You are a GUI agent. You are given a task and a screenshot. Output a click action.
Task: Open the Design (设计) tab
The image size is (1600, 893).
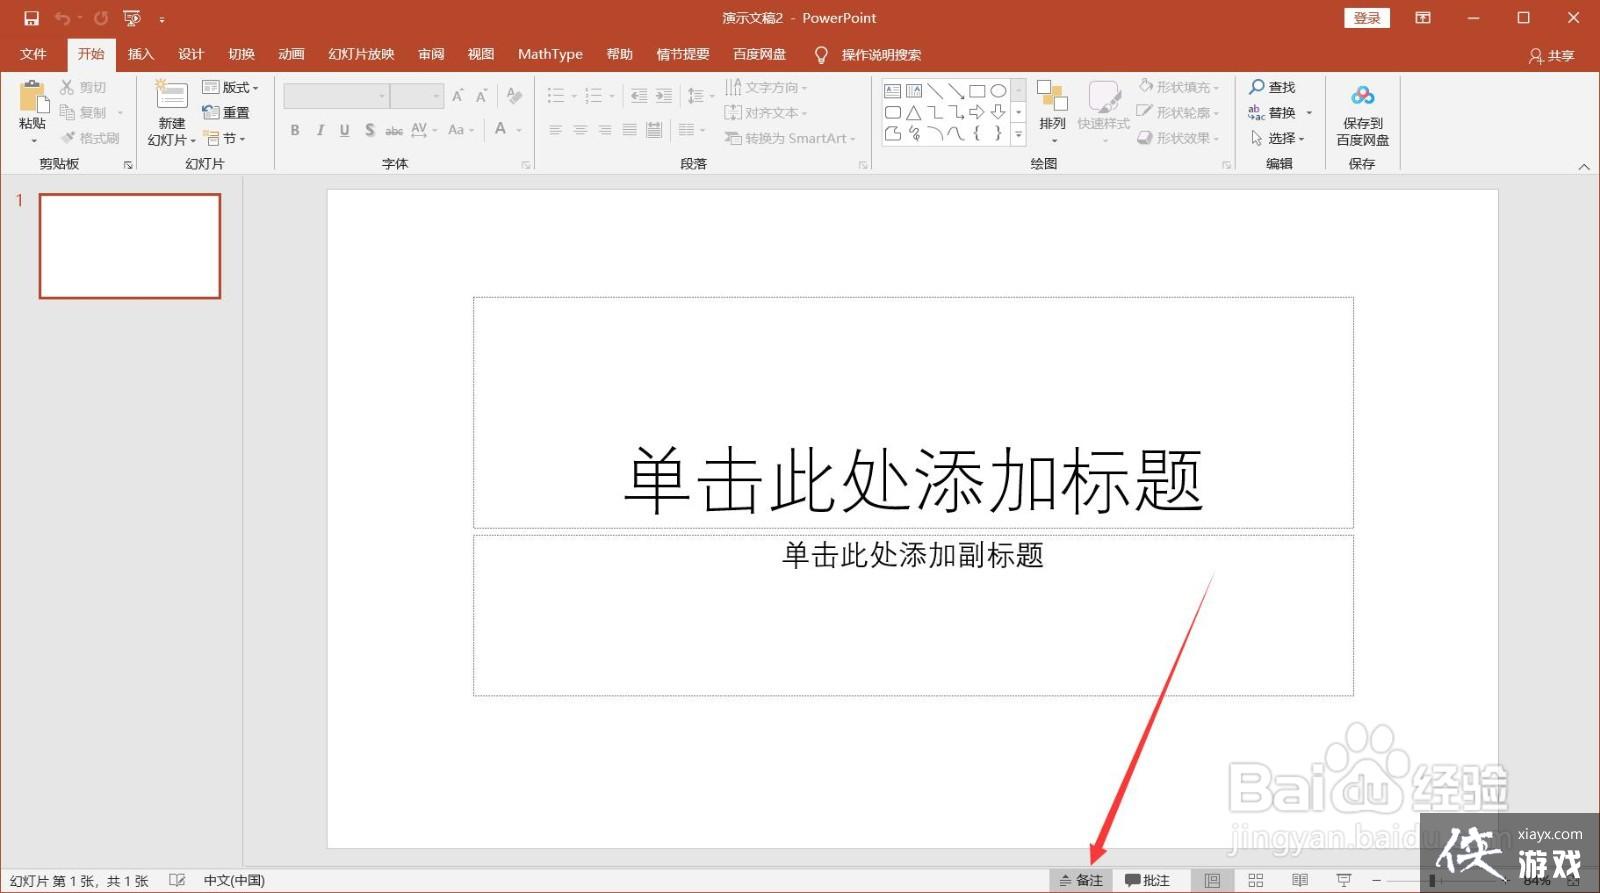[191, 54]
